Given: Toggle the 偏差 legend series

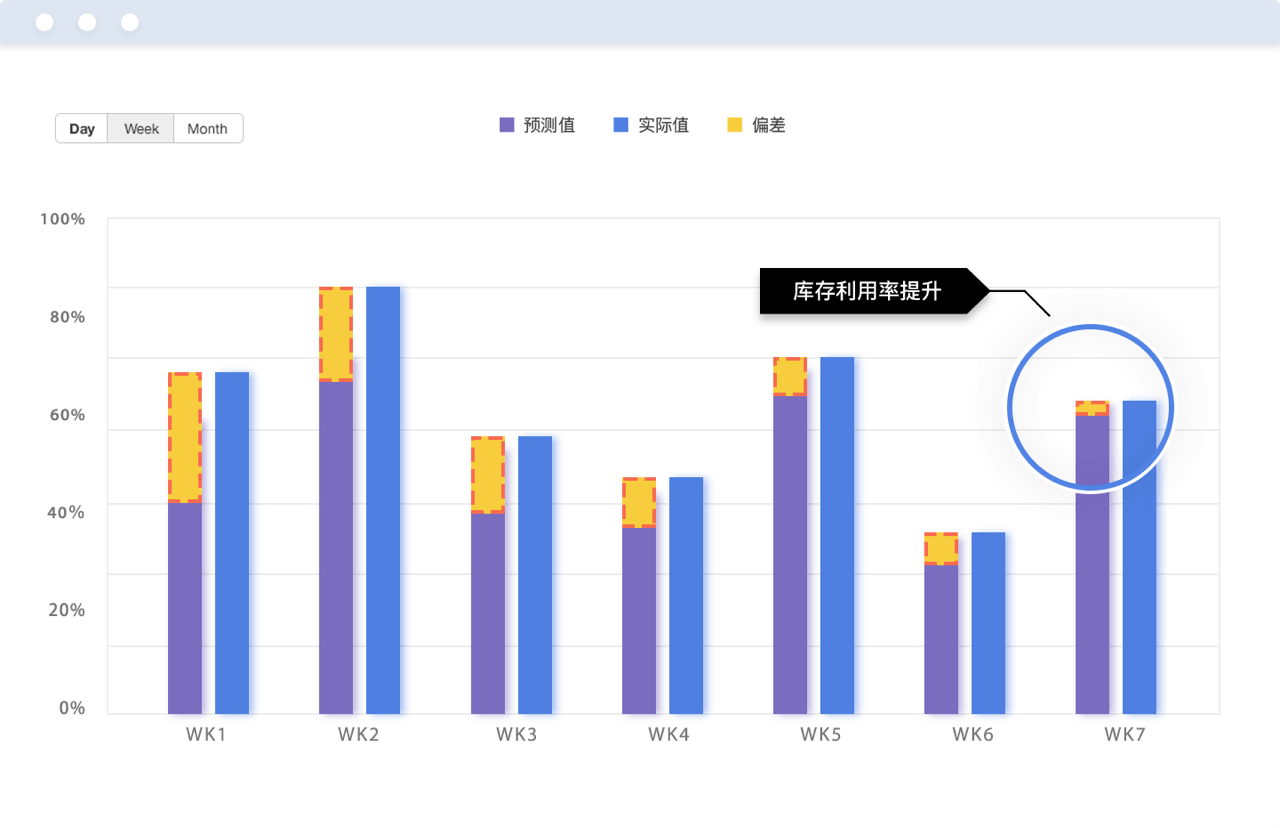Looking at the screenshot, I should pyautogui.click(x=757, y=125).
